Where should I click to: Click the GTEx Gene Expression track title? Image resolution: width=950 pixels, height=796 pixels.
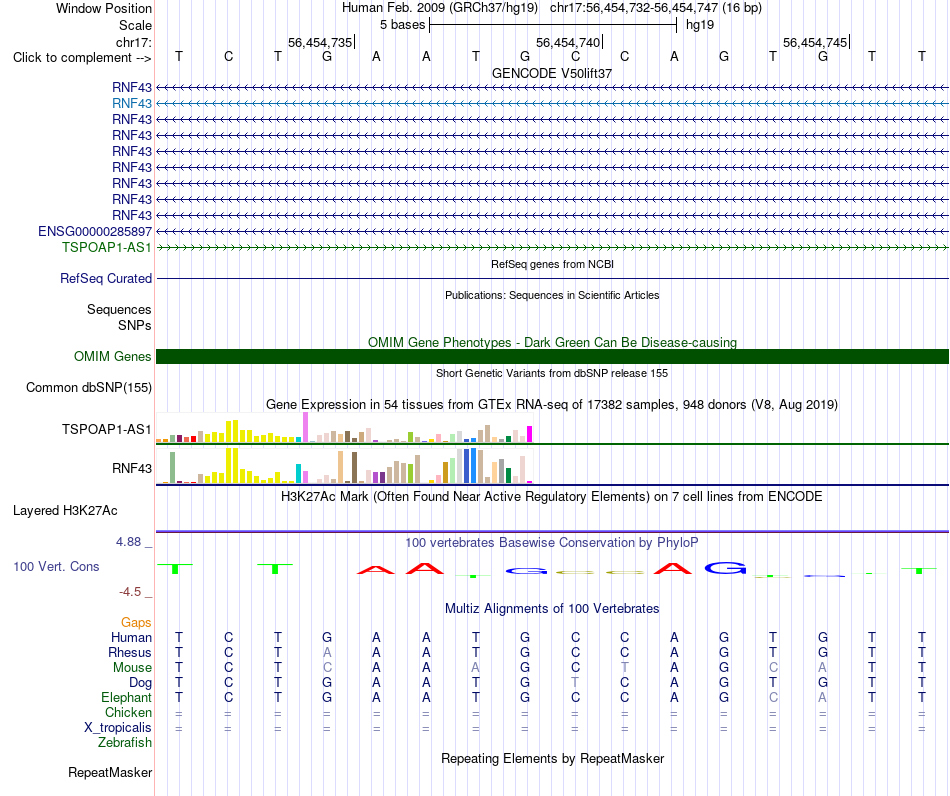pos(552,405)
